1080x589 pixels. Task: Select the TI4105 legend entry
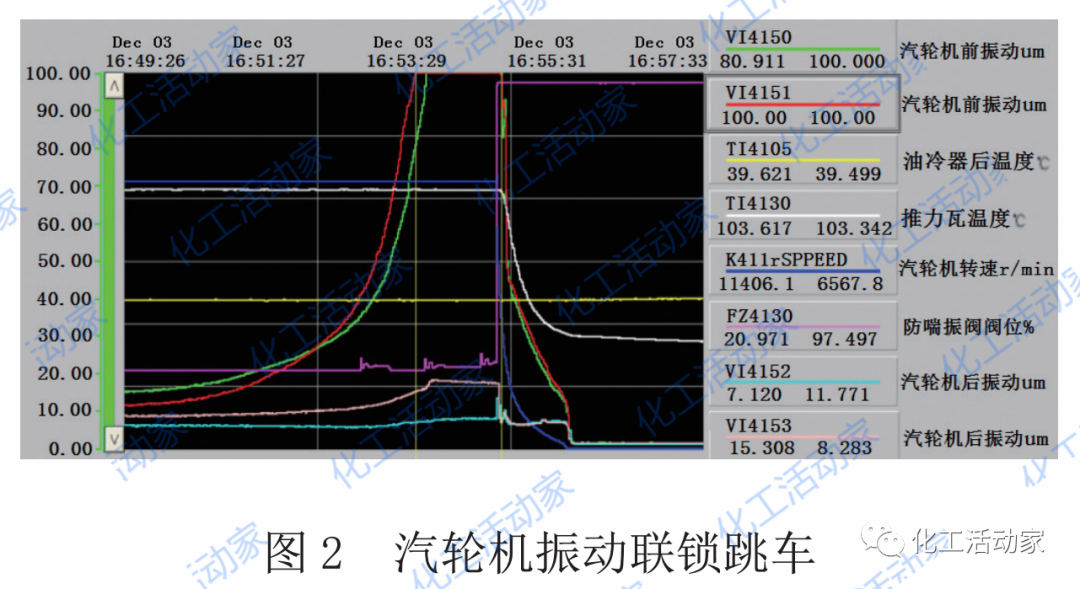click(802, 161)
